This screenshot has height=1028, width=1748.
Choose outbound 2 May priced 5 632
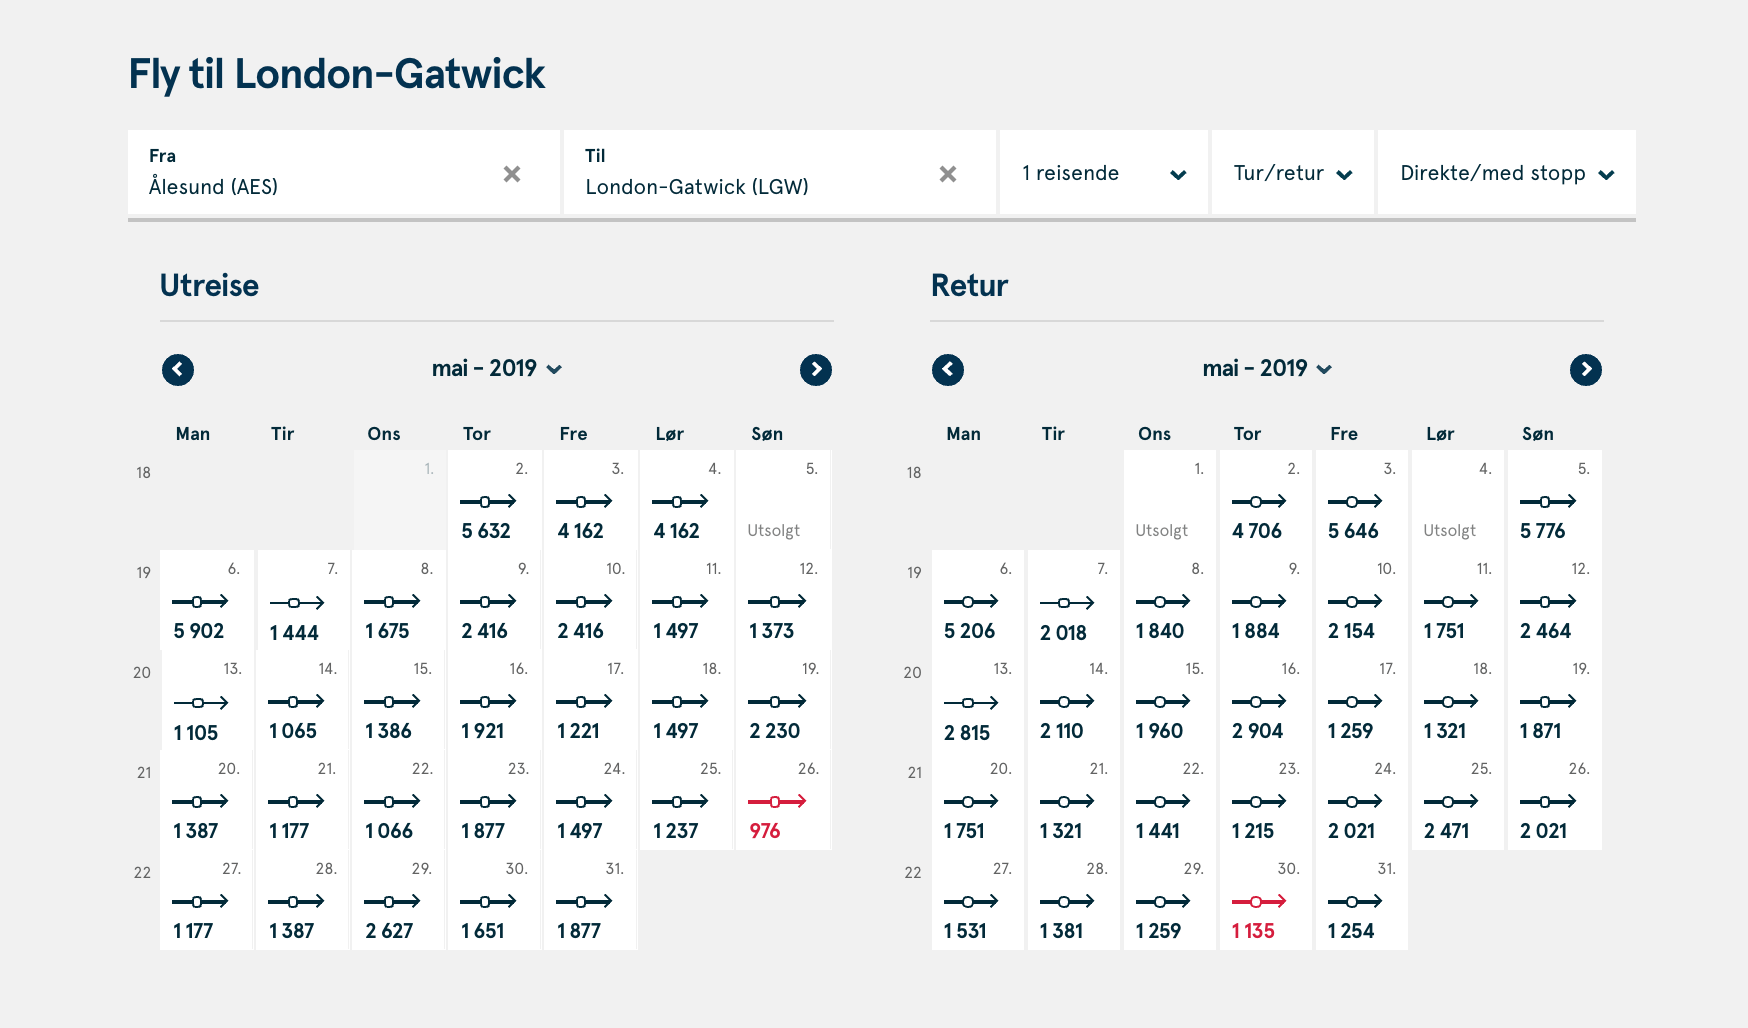coord(494,501)
